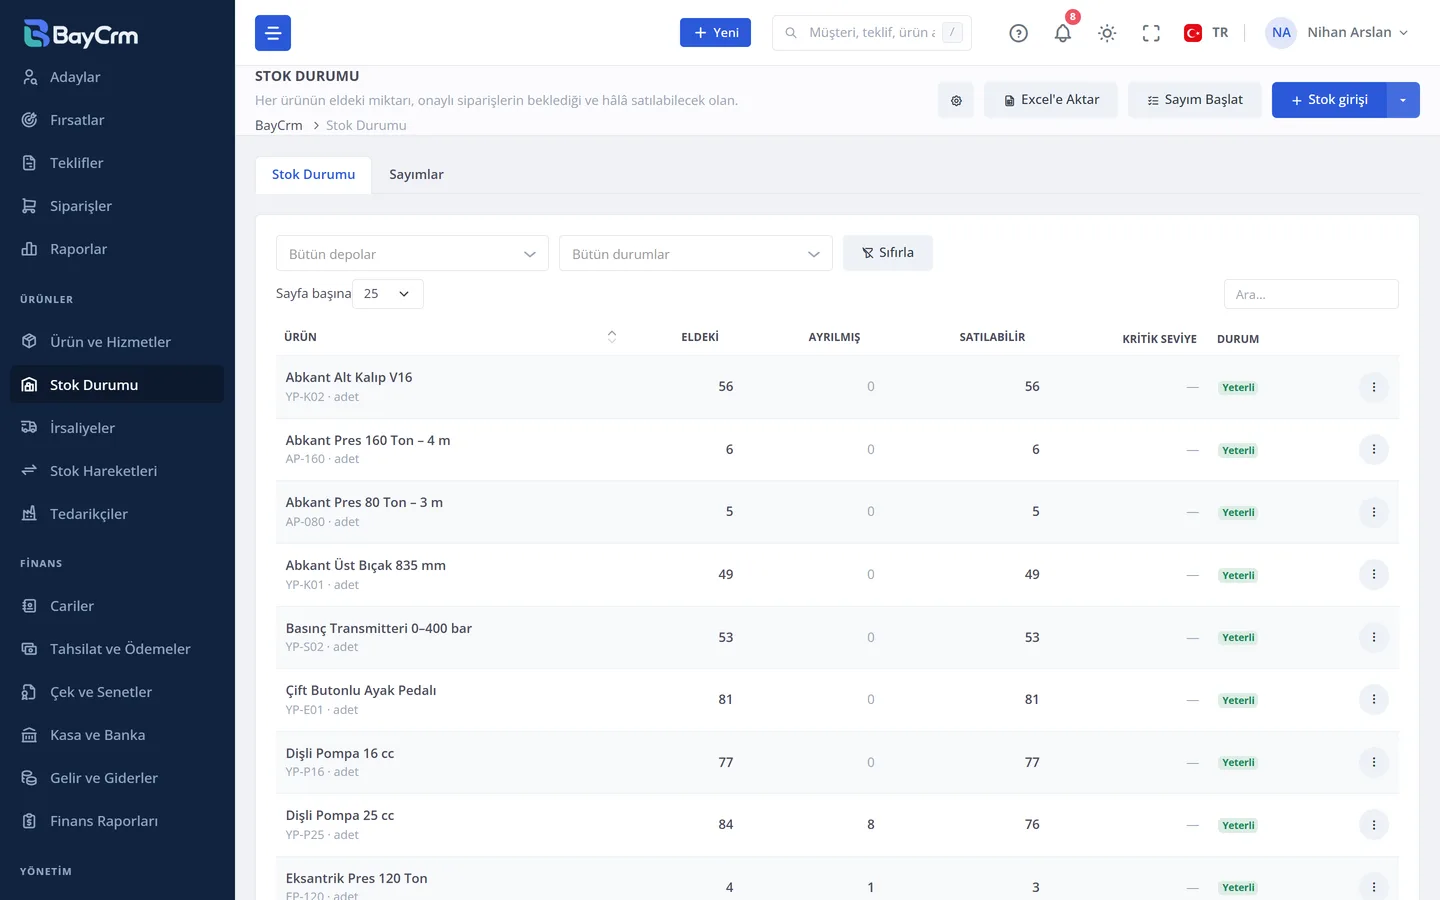Viewport: 1440px width, 900px height.
Task: Toggle light/dark theme sun icon
Action: point(1107,33)
